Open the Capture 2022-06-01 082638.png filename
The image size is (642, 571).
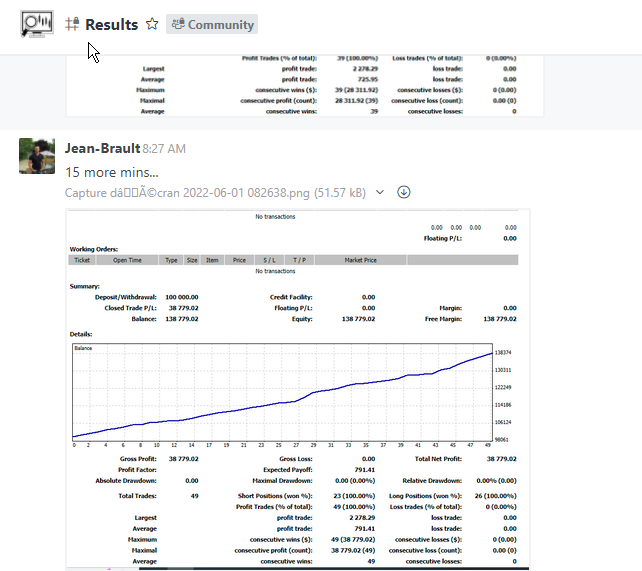215,192
